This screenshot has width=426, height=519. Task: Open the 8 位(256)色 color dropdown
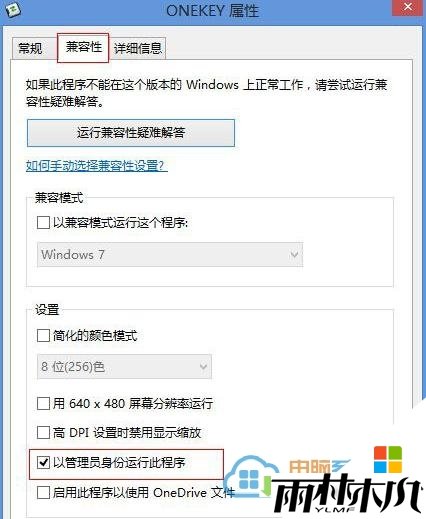coord(124,367)
